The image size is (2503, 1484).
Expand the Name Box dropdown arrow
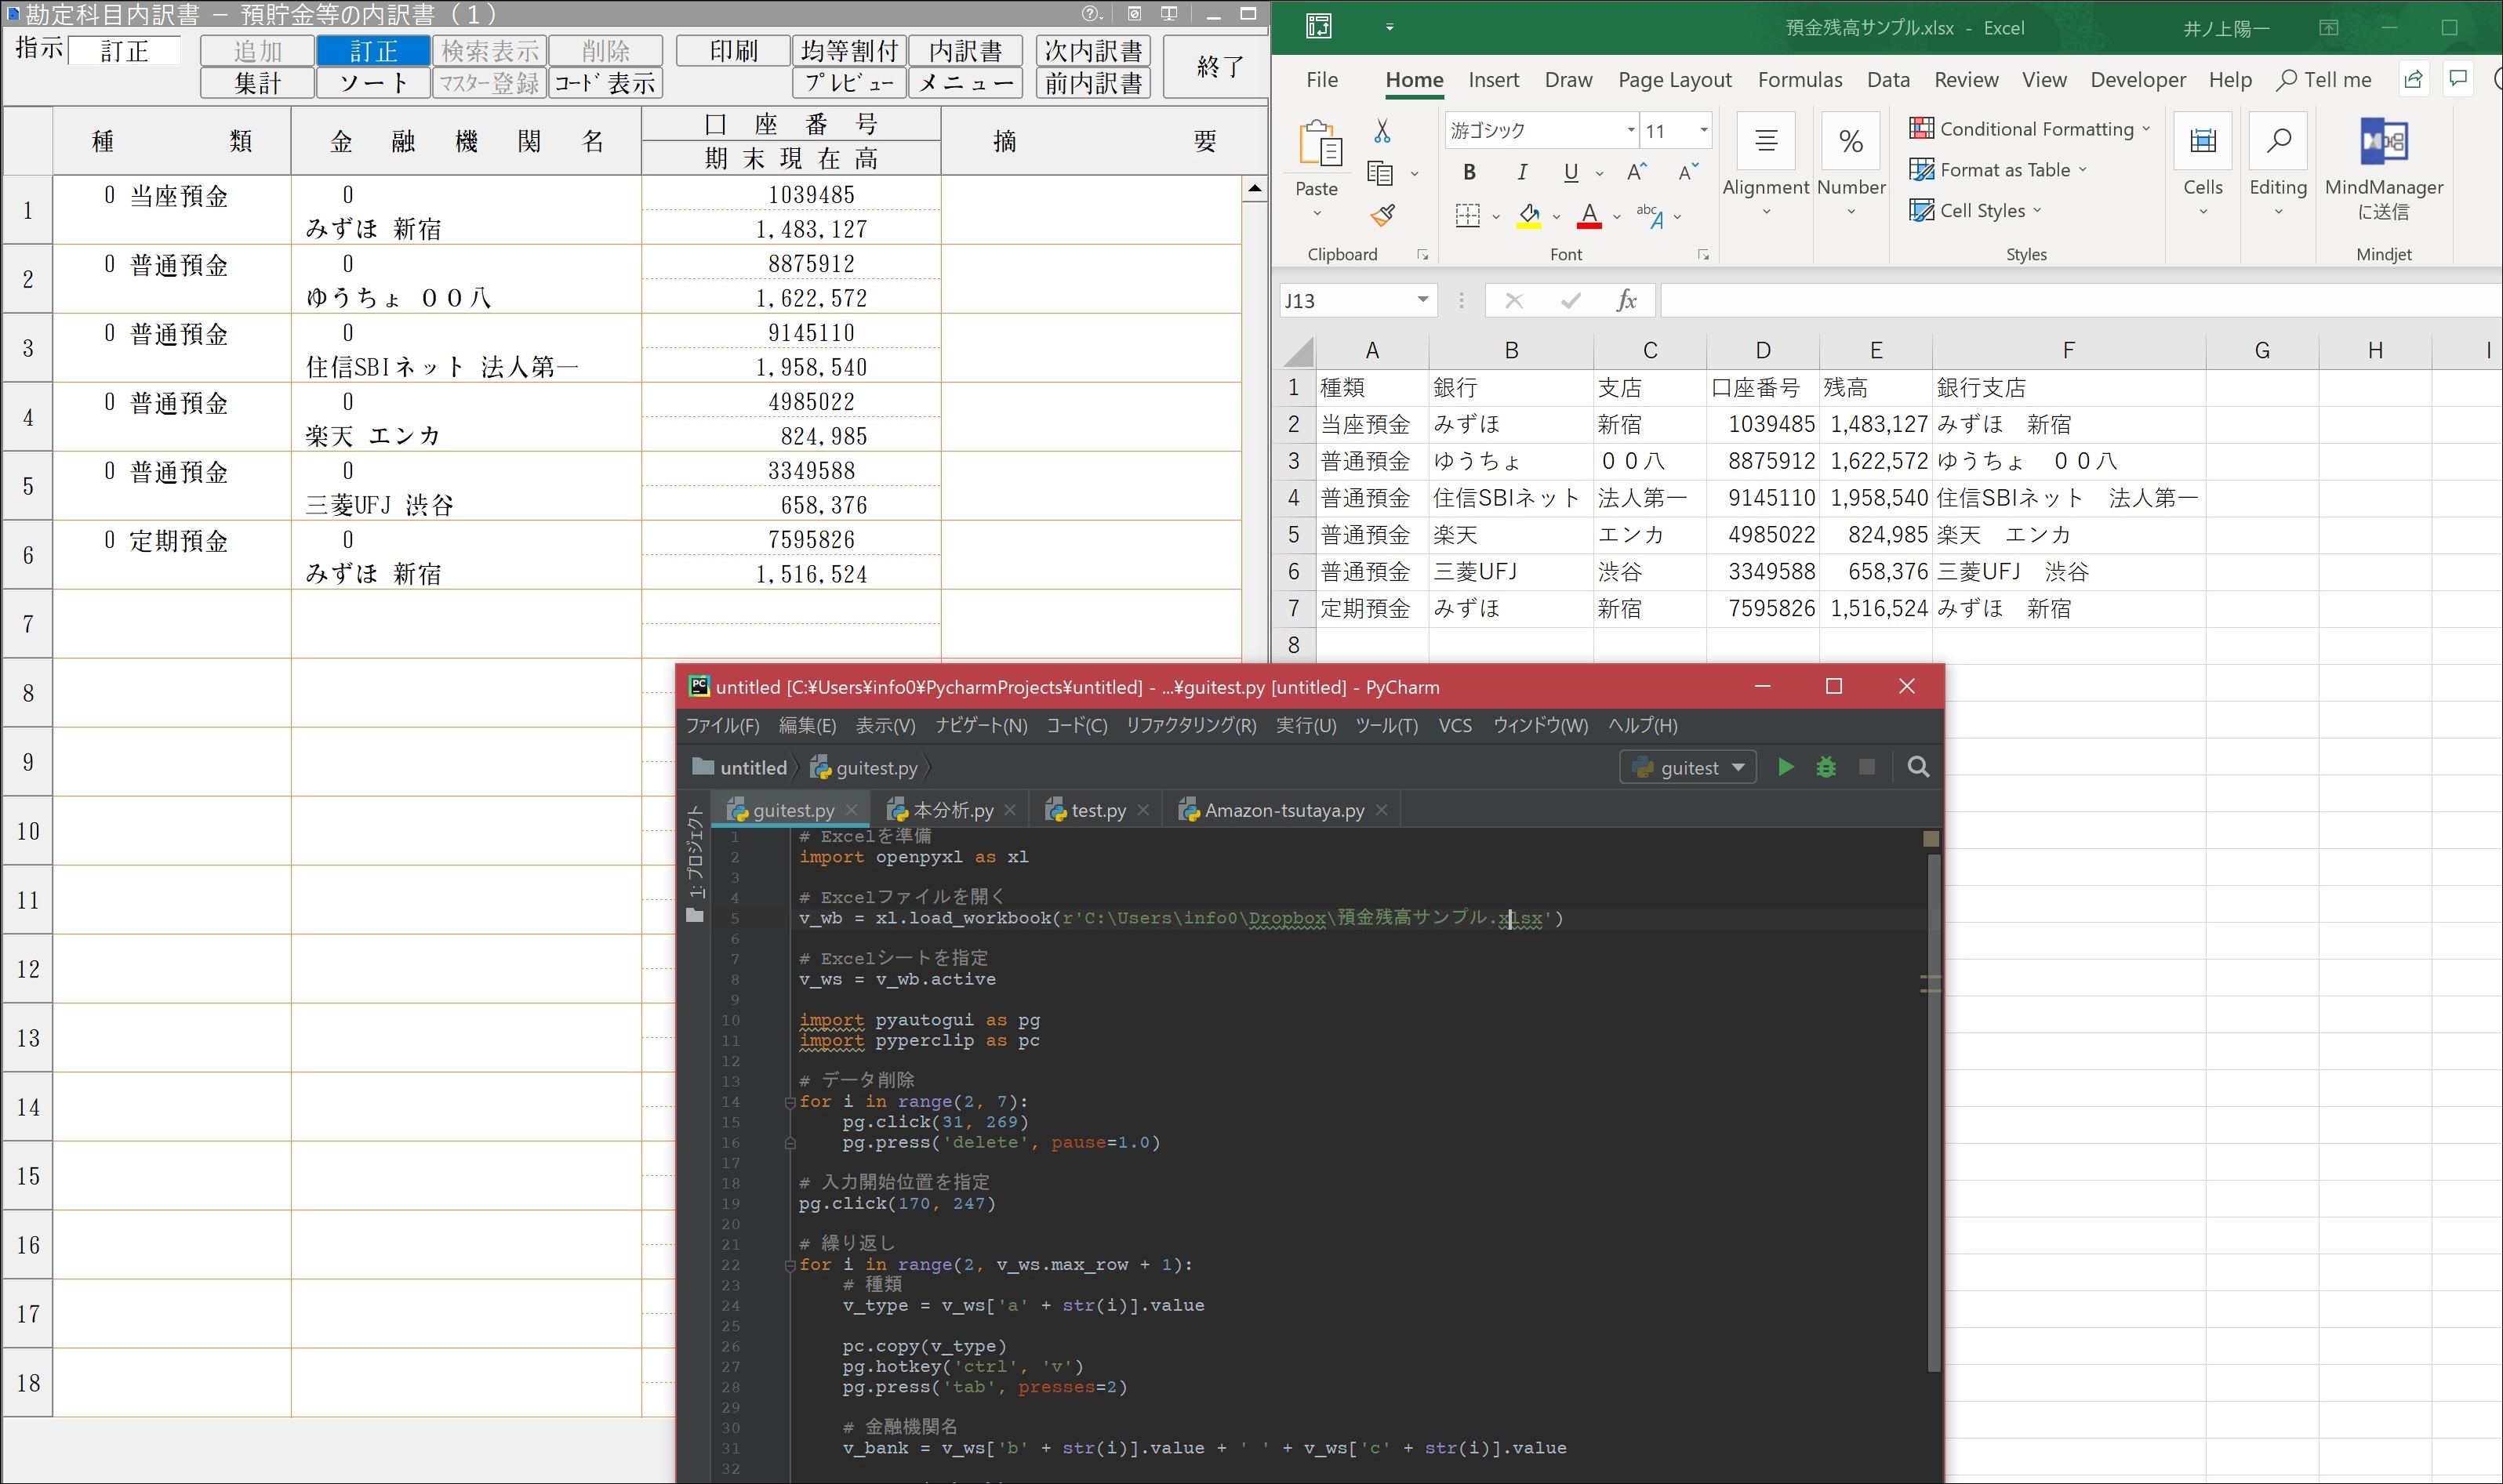pyautogui.click(x=1422, y=300)
